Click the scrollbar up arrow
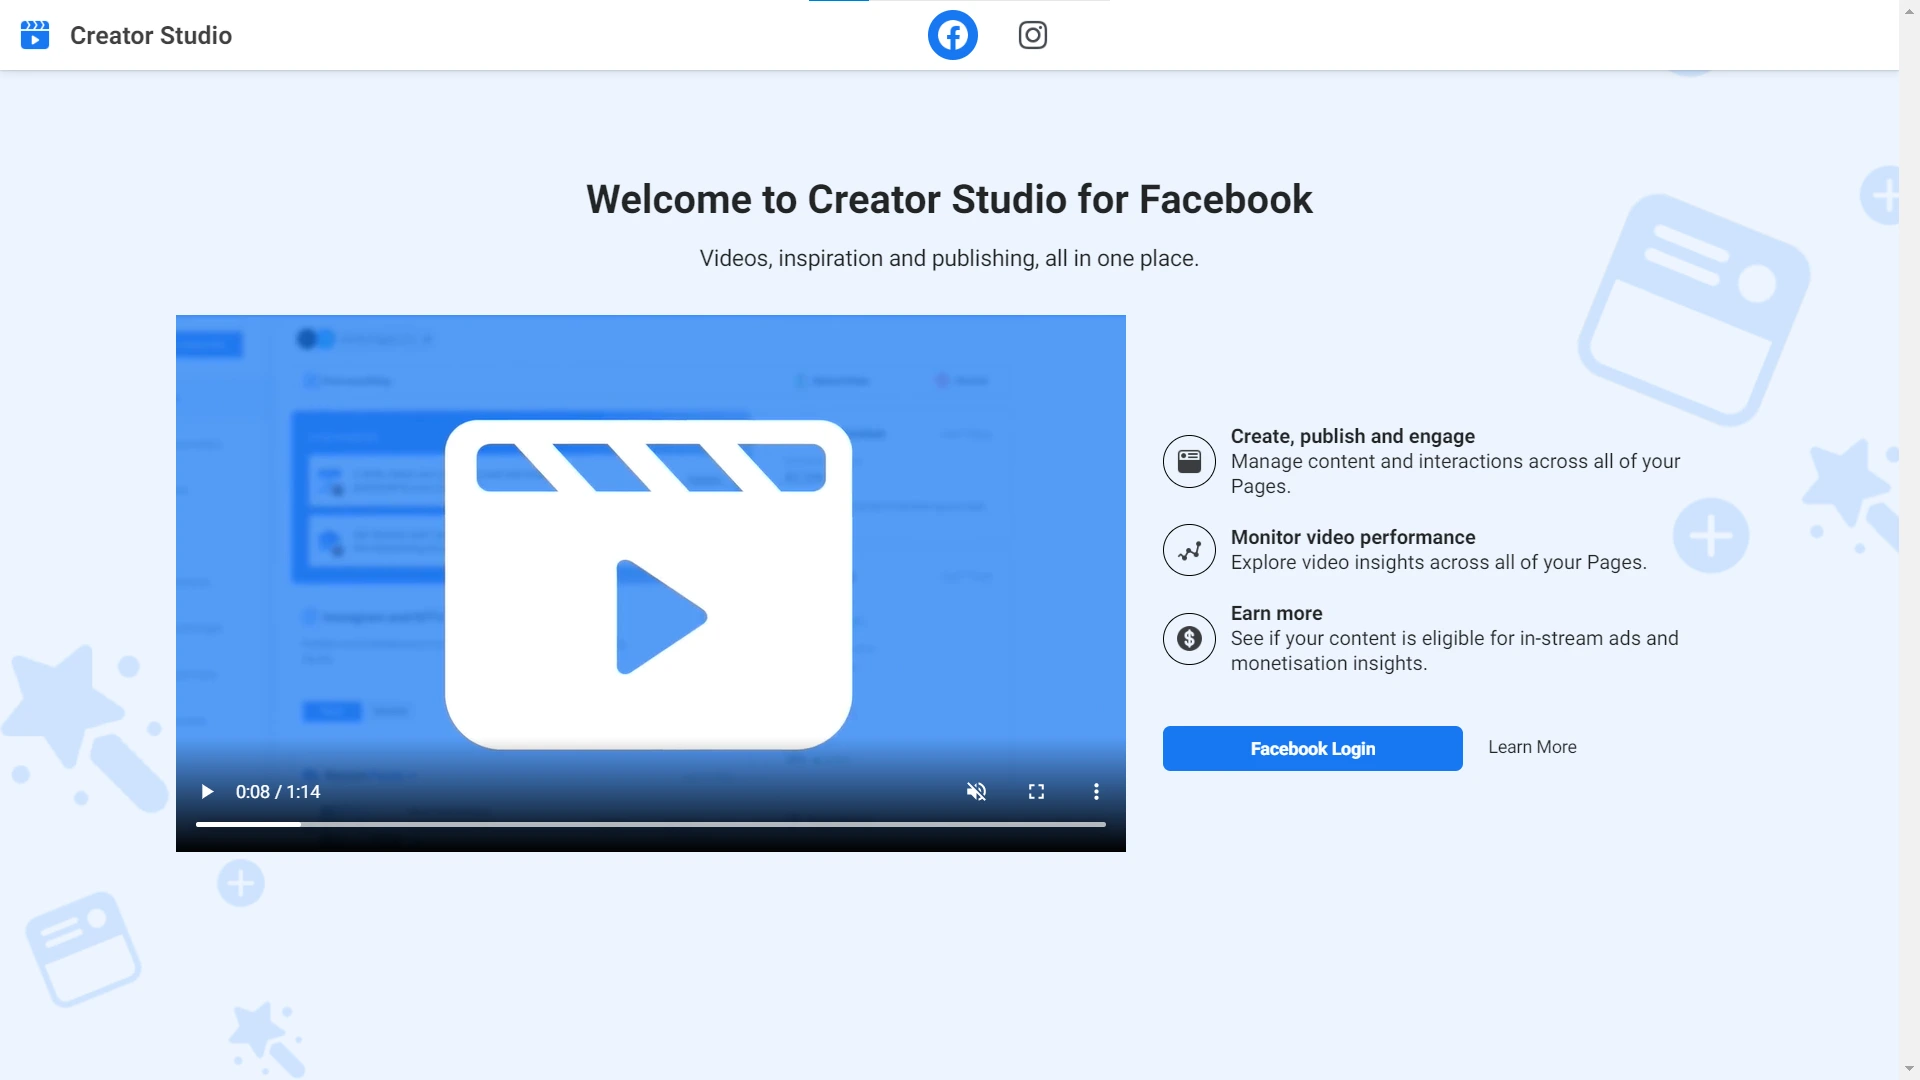This screenshot has width=1920, height=1080. pos(1909,9)
